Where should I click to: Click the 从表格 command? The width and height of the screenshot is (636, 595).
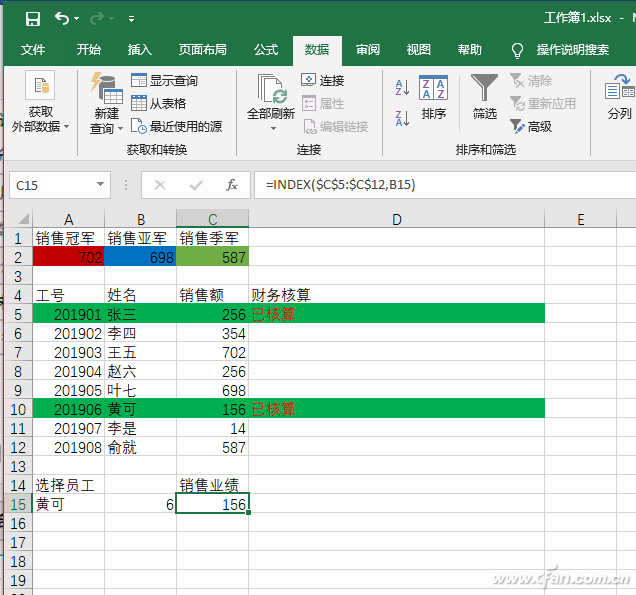coord(158,103)
